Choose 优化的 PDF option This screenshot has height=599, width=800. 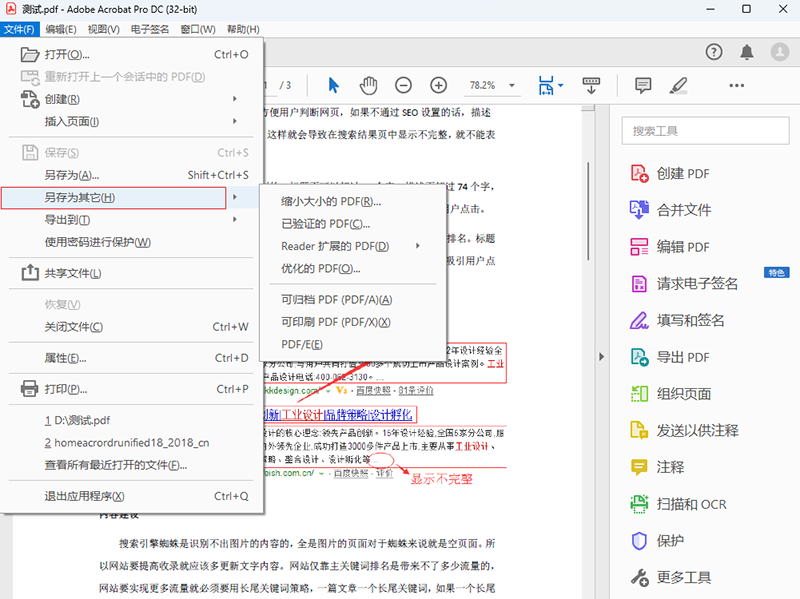tap(353, 269)
